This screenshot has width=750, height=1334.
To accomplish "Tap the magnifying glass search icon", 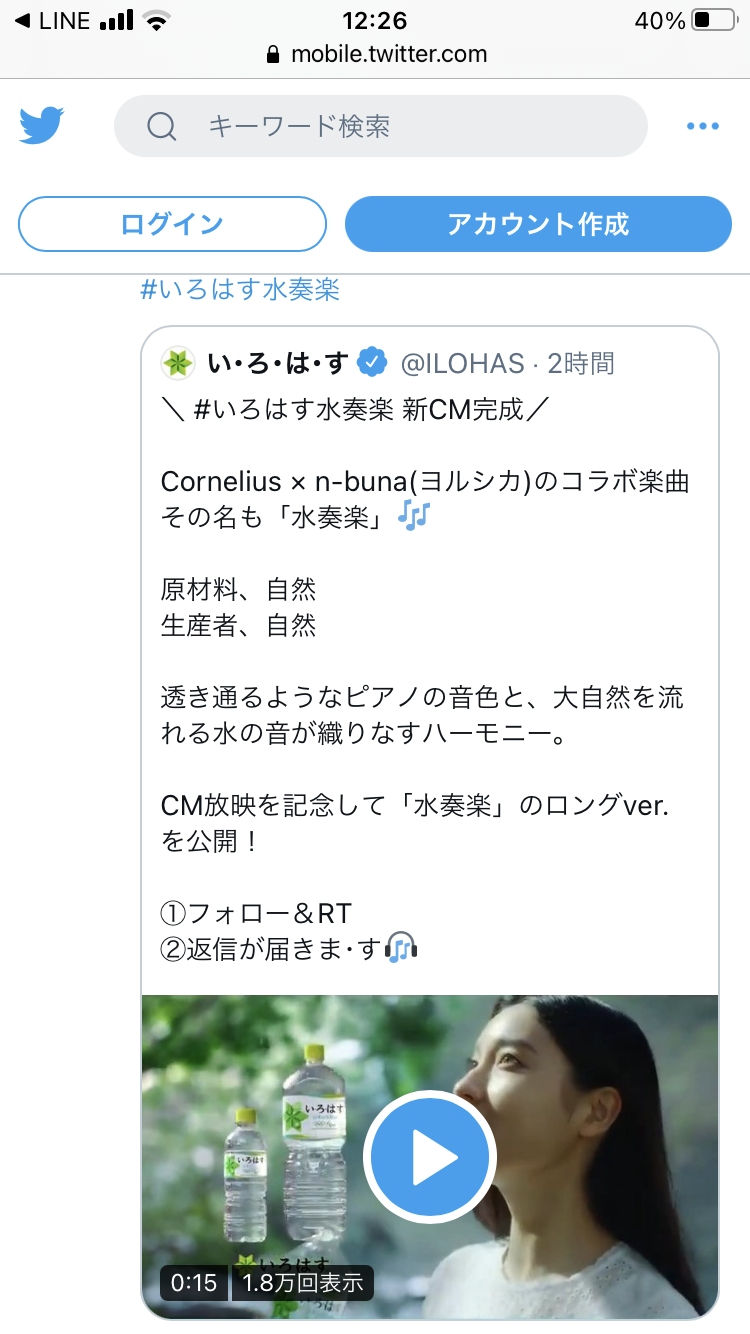I will 162,126.
